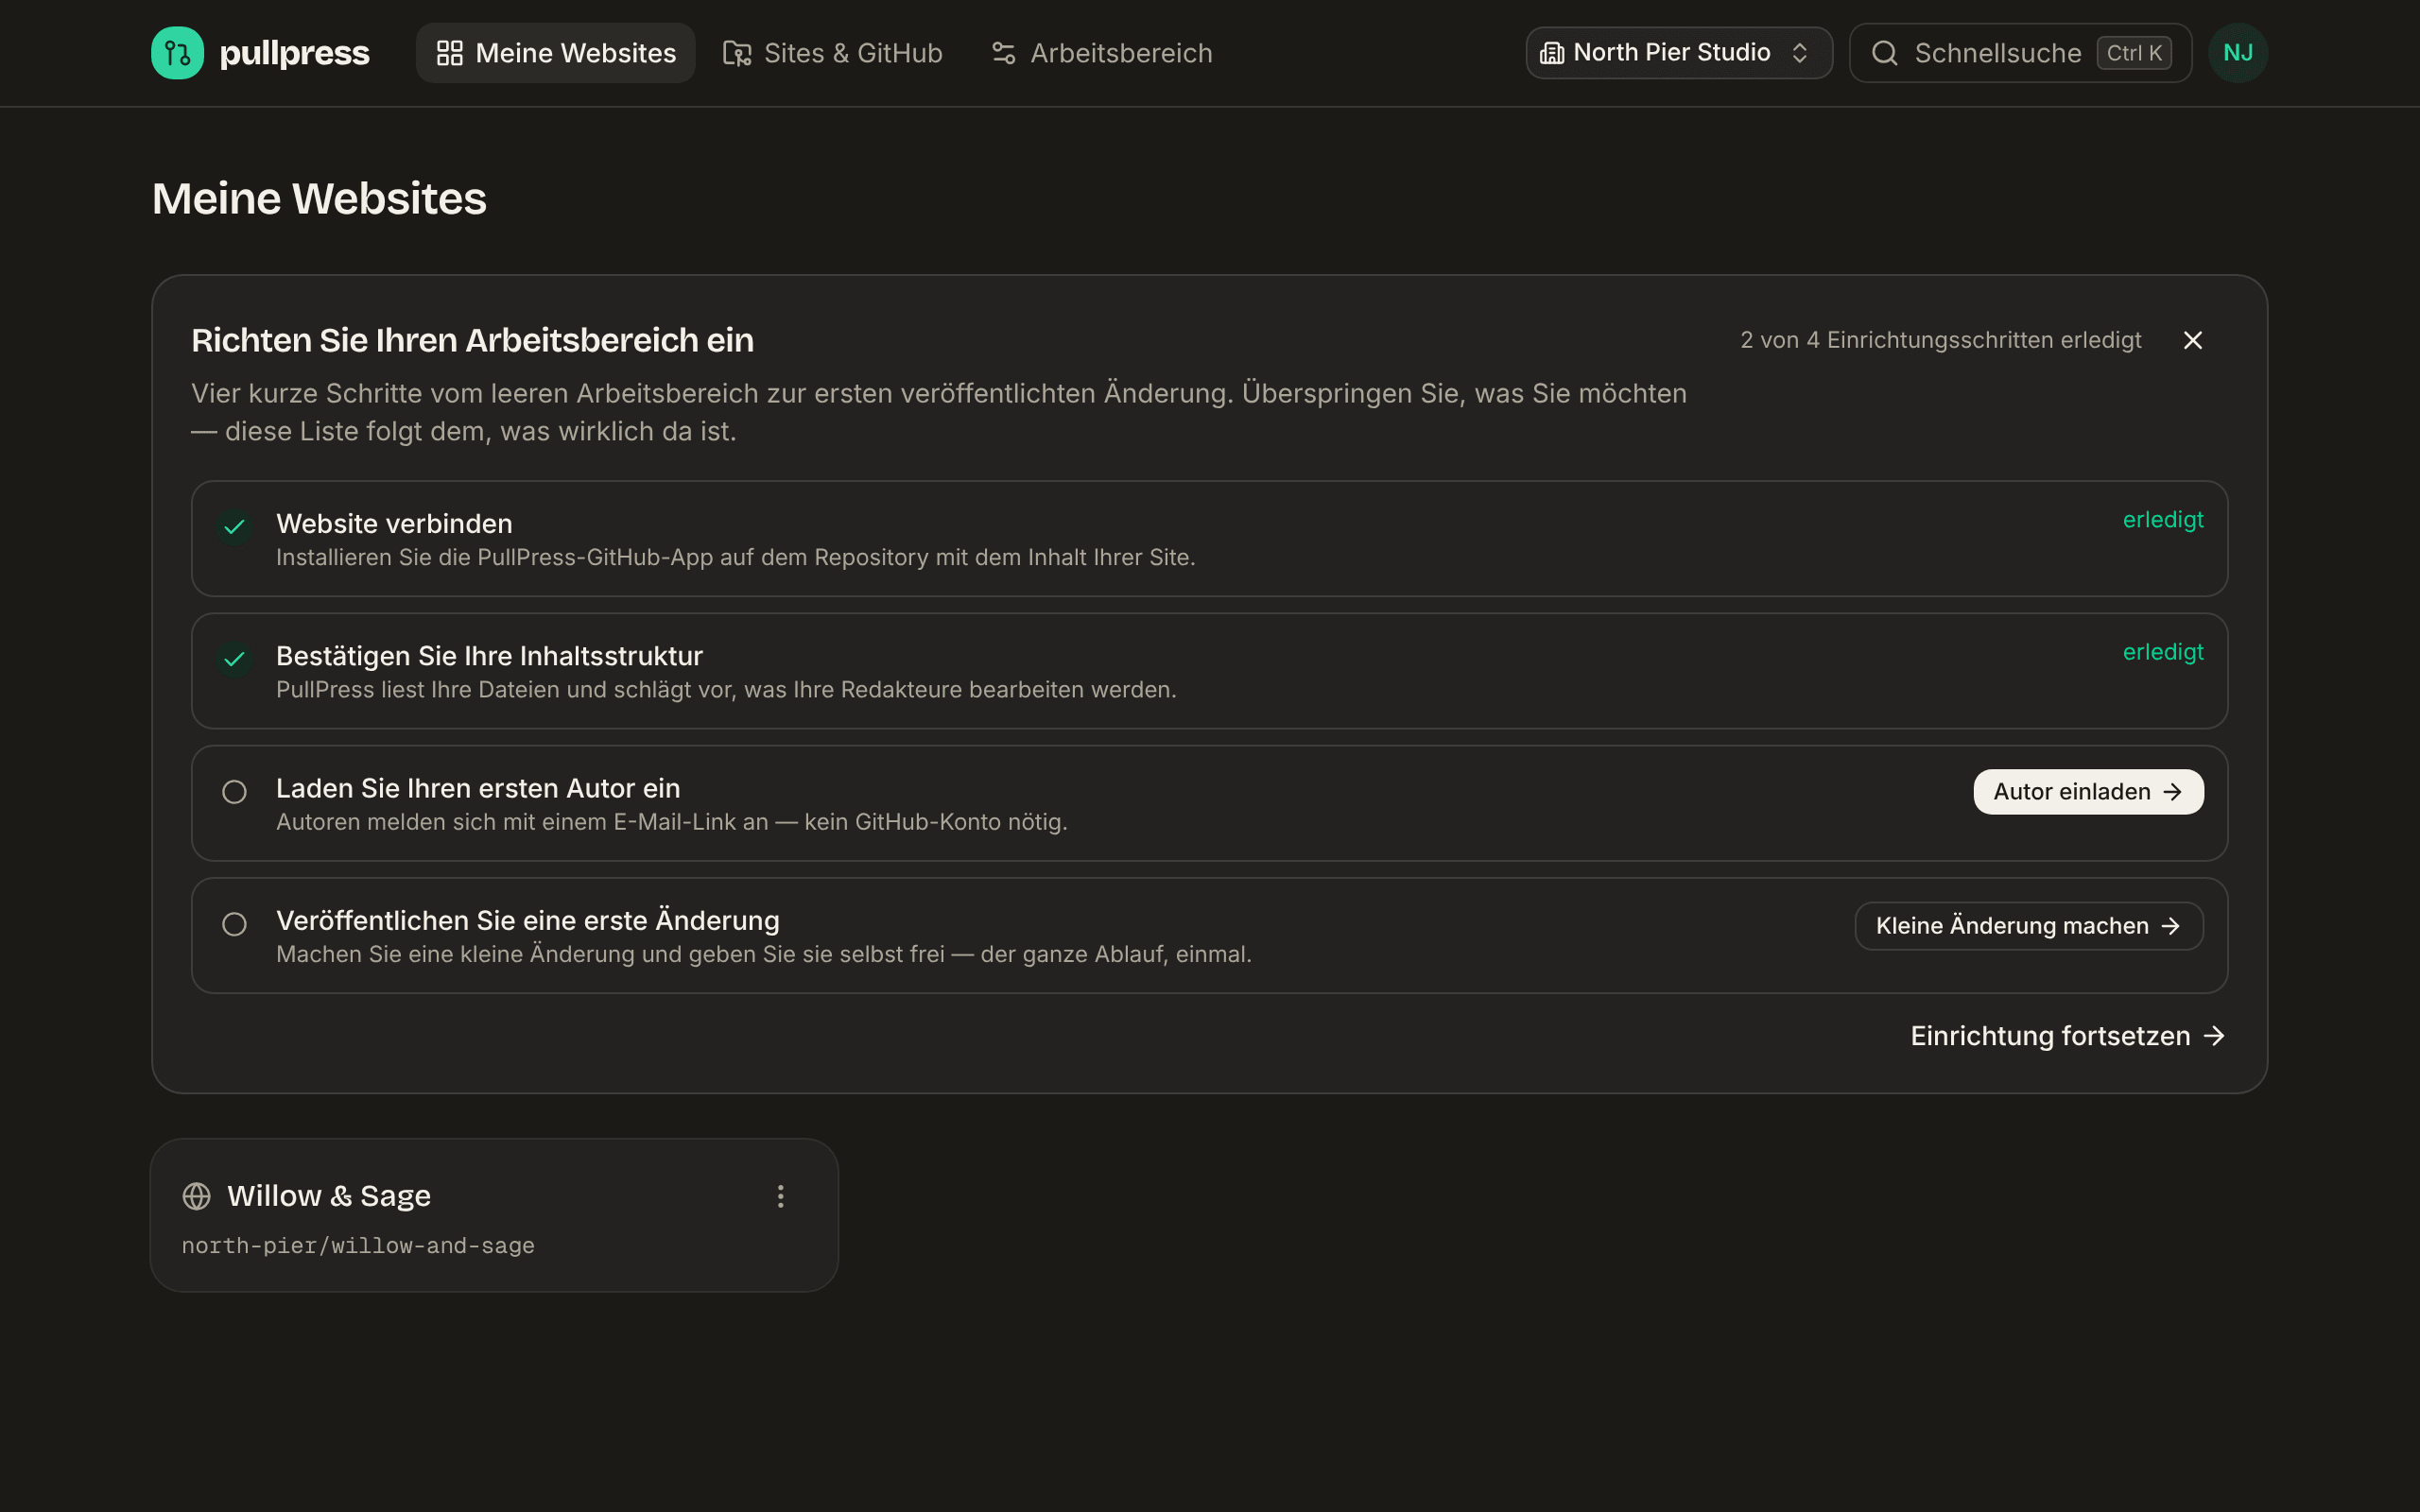Switch to the Arbeitsbereich tab

(1101, 53)
